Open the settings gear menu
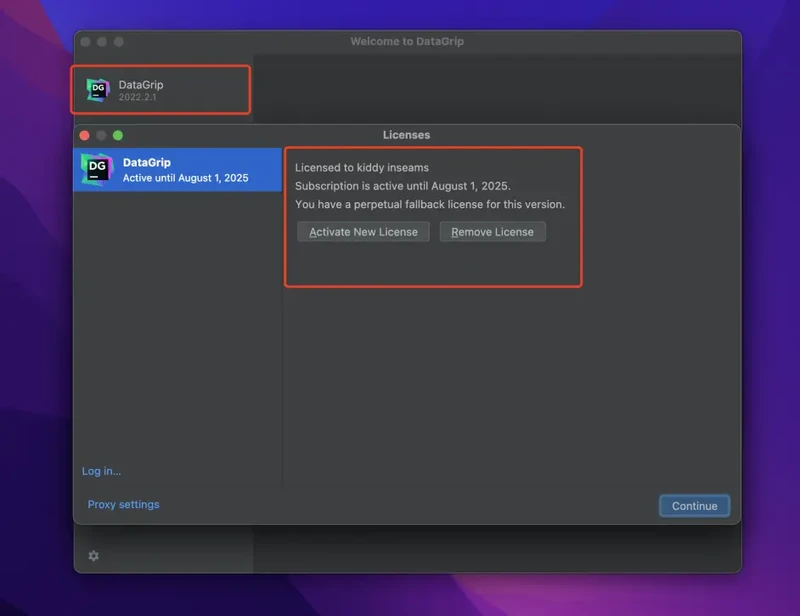The width and height of the screenshot is (800, 616). tap(93, 556)
